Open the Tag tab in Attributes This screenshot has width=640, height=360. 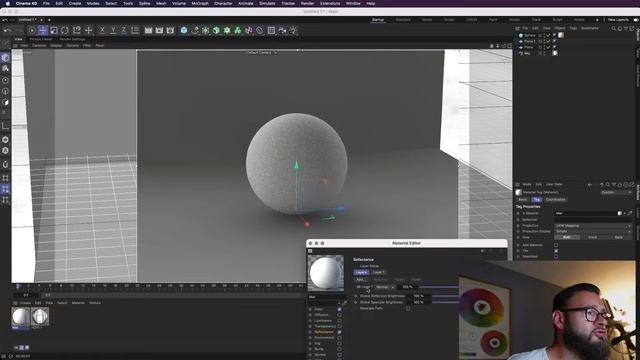536,200
